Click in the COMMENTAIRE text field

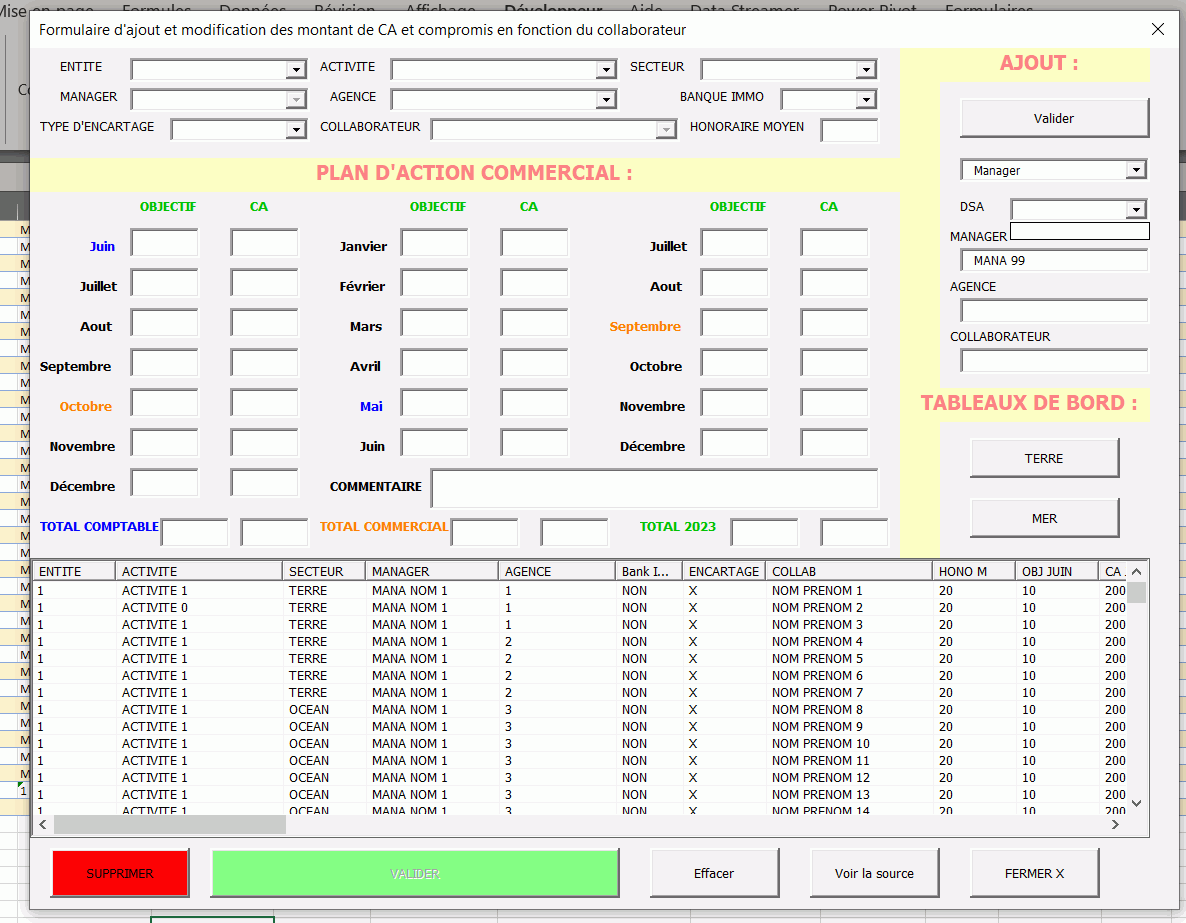(654, 488)
